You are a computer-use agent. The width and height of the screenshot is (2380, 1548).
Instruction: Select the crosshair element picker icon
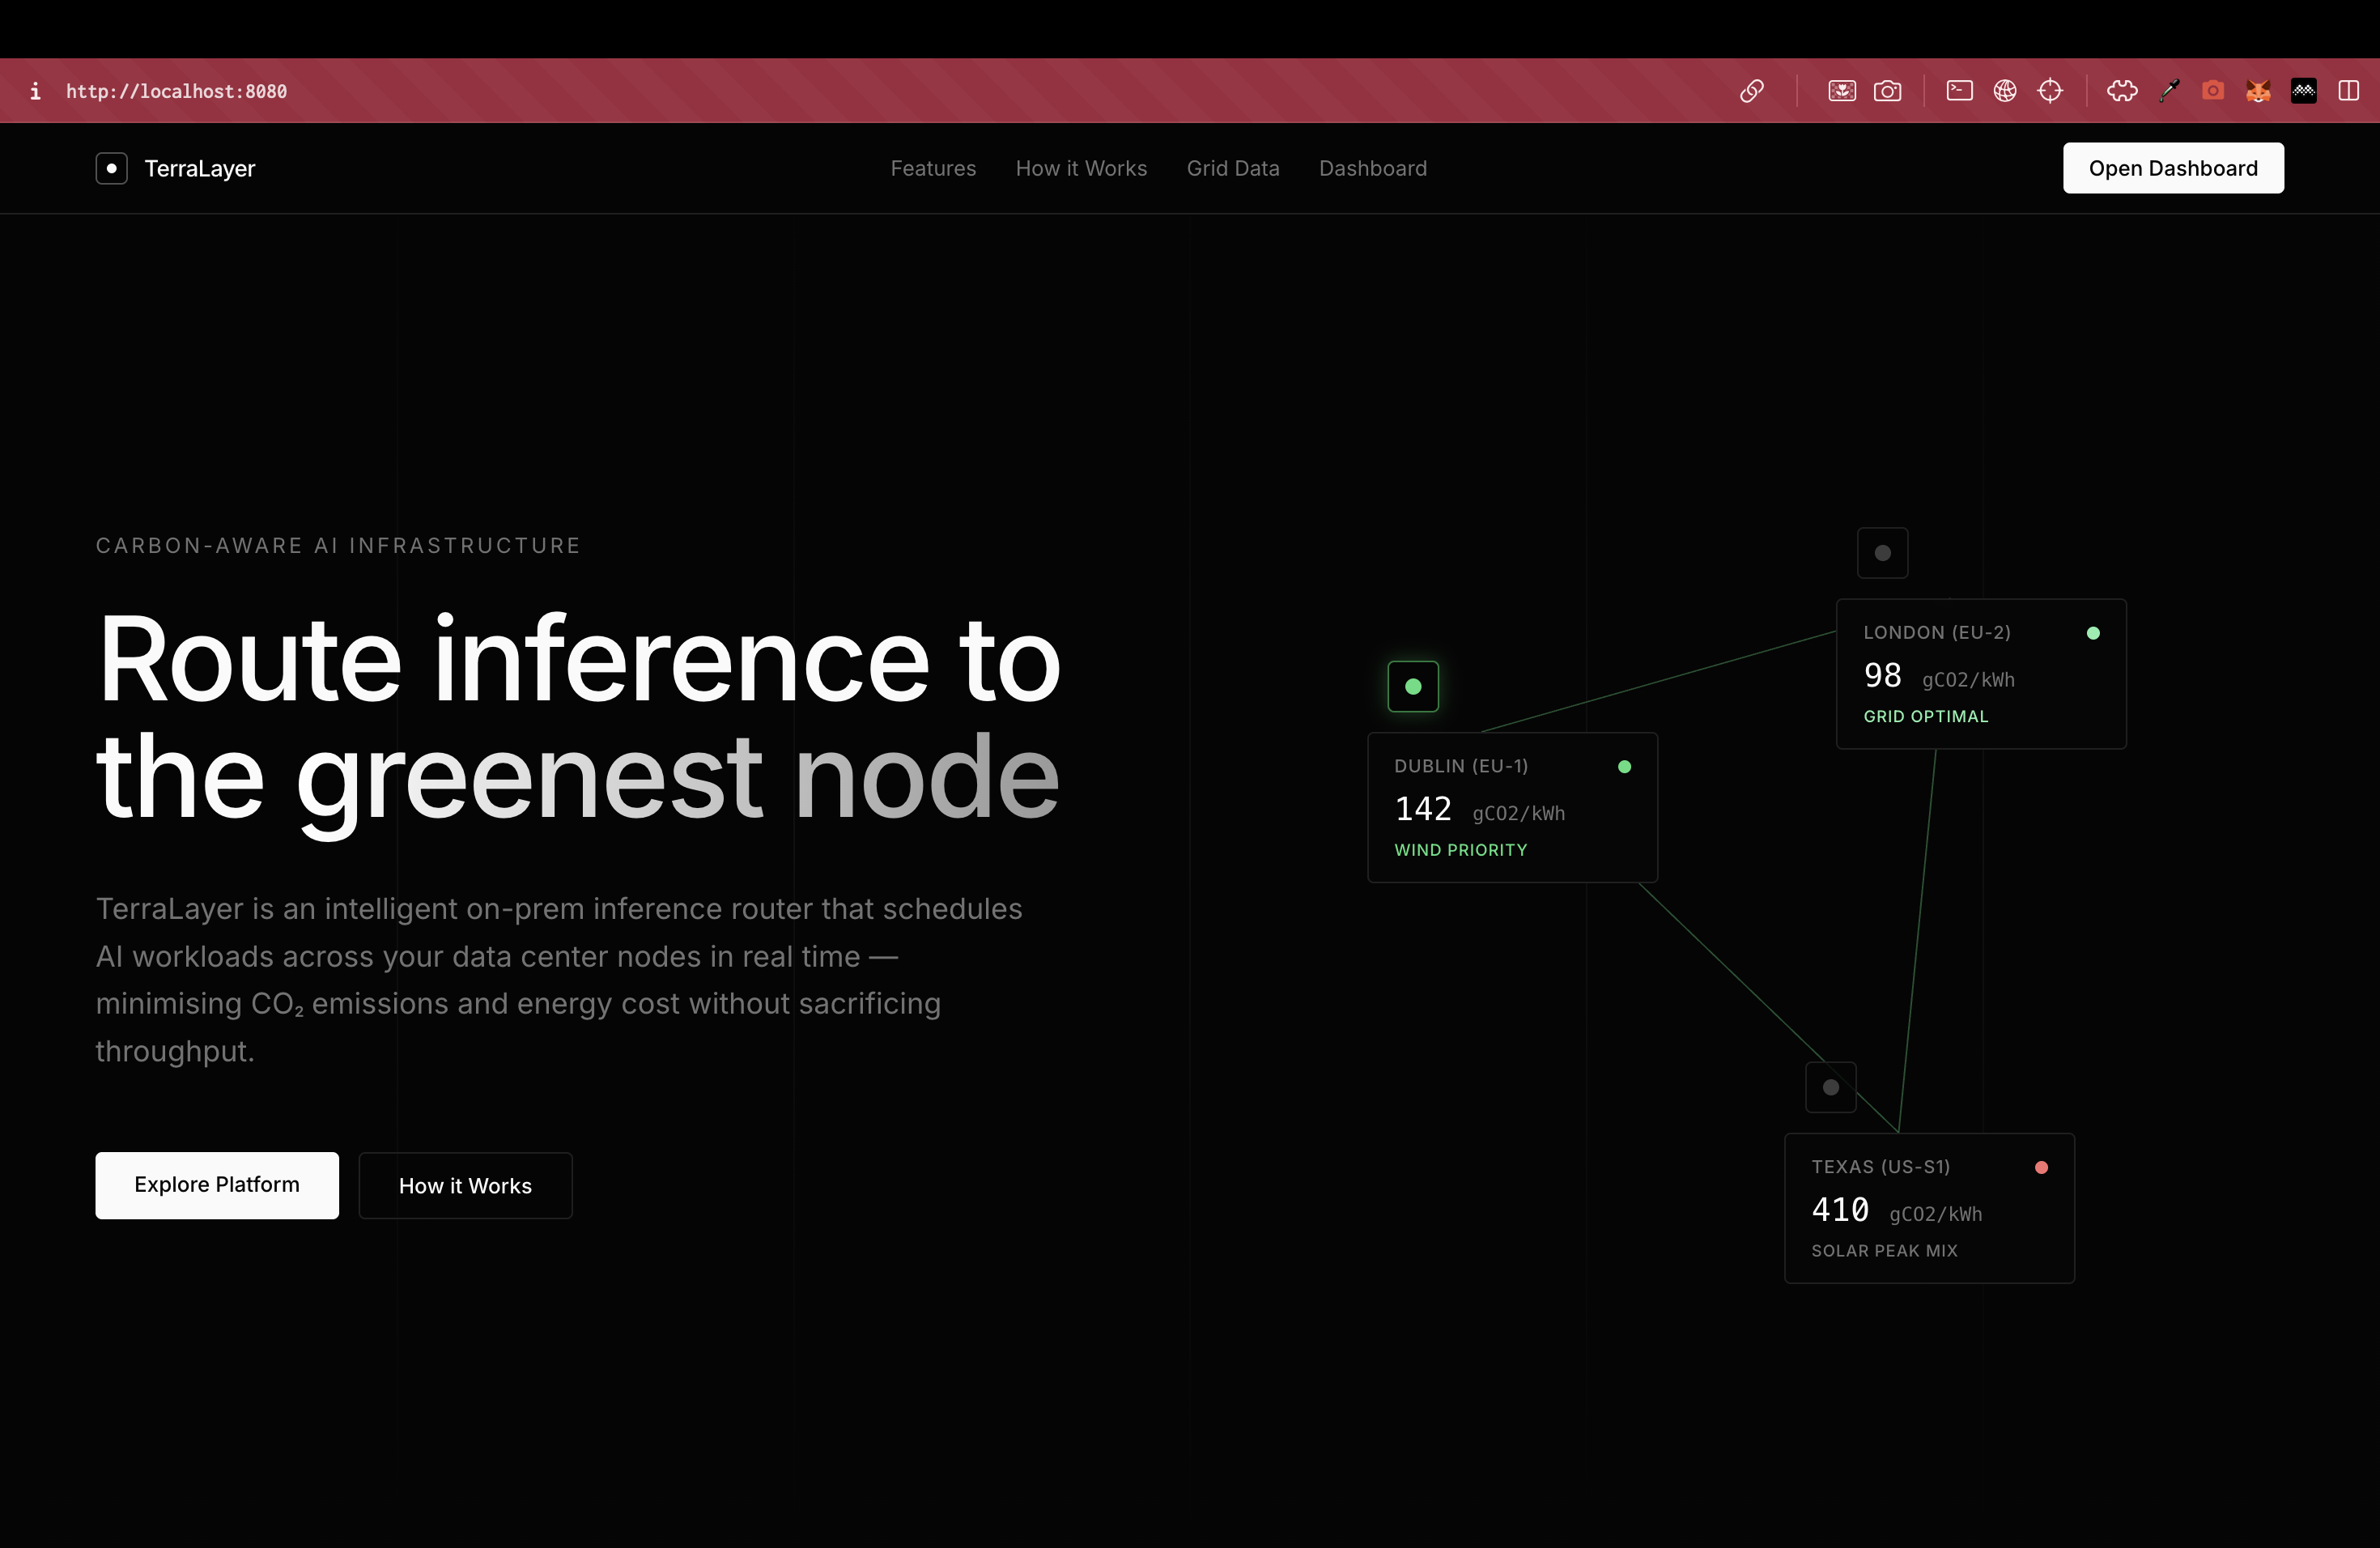pyautogui.click(x=2050, y=91)
